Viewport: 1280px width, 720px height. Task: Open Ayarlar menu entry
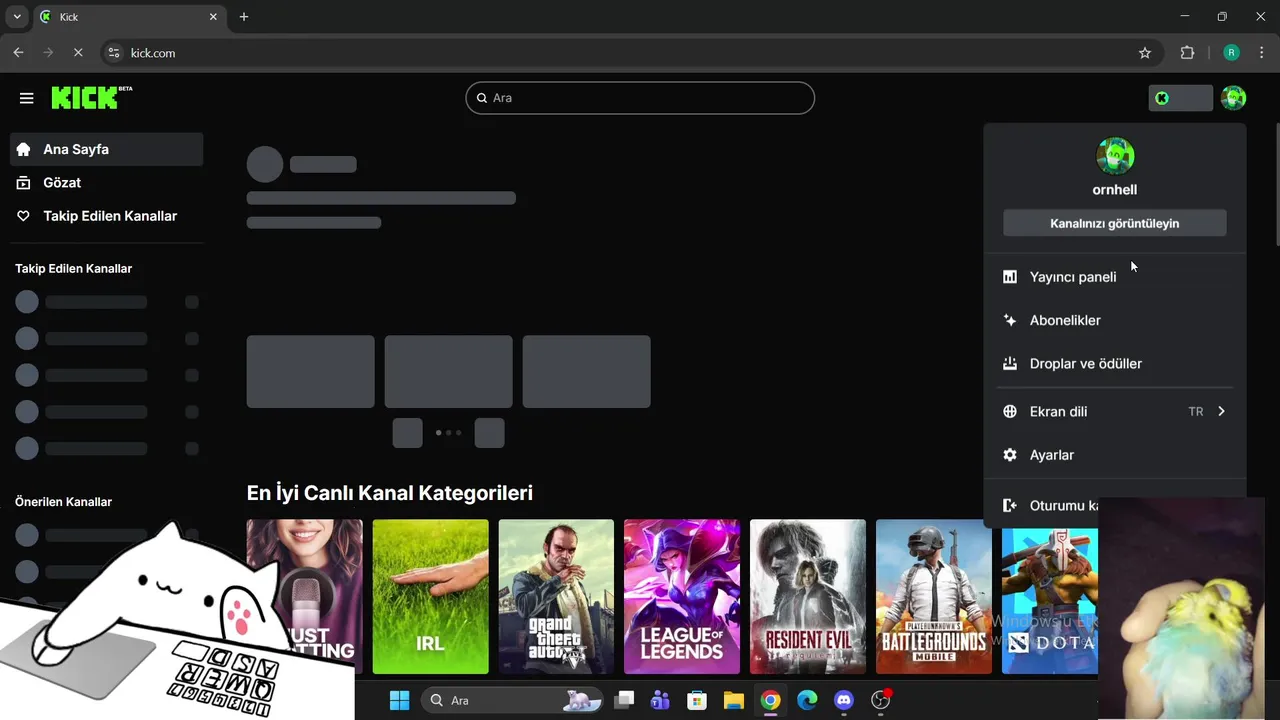pyautogui.click(x=1115, y=455)
